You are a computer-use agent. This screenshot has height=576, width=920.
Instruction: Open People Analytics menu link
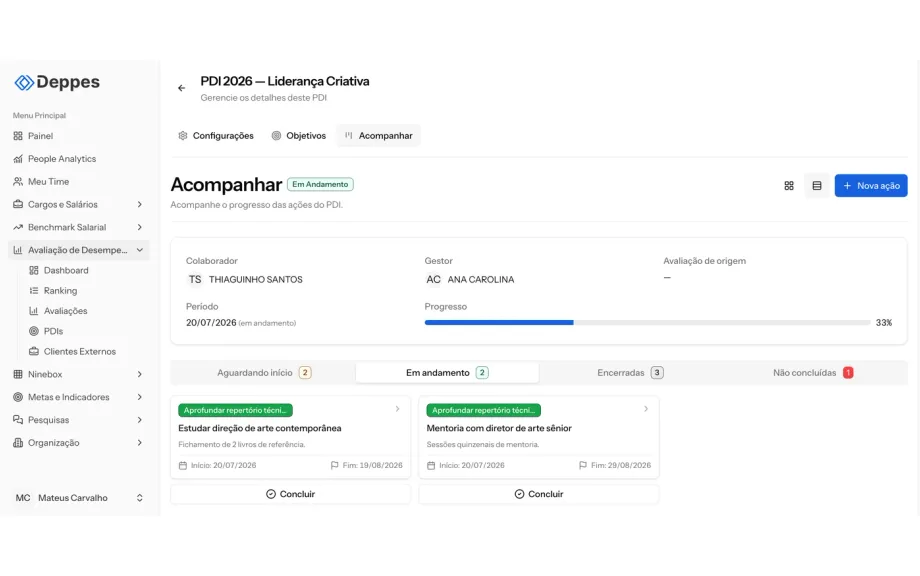click(62, 159)
